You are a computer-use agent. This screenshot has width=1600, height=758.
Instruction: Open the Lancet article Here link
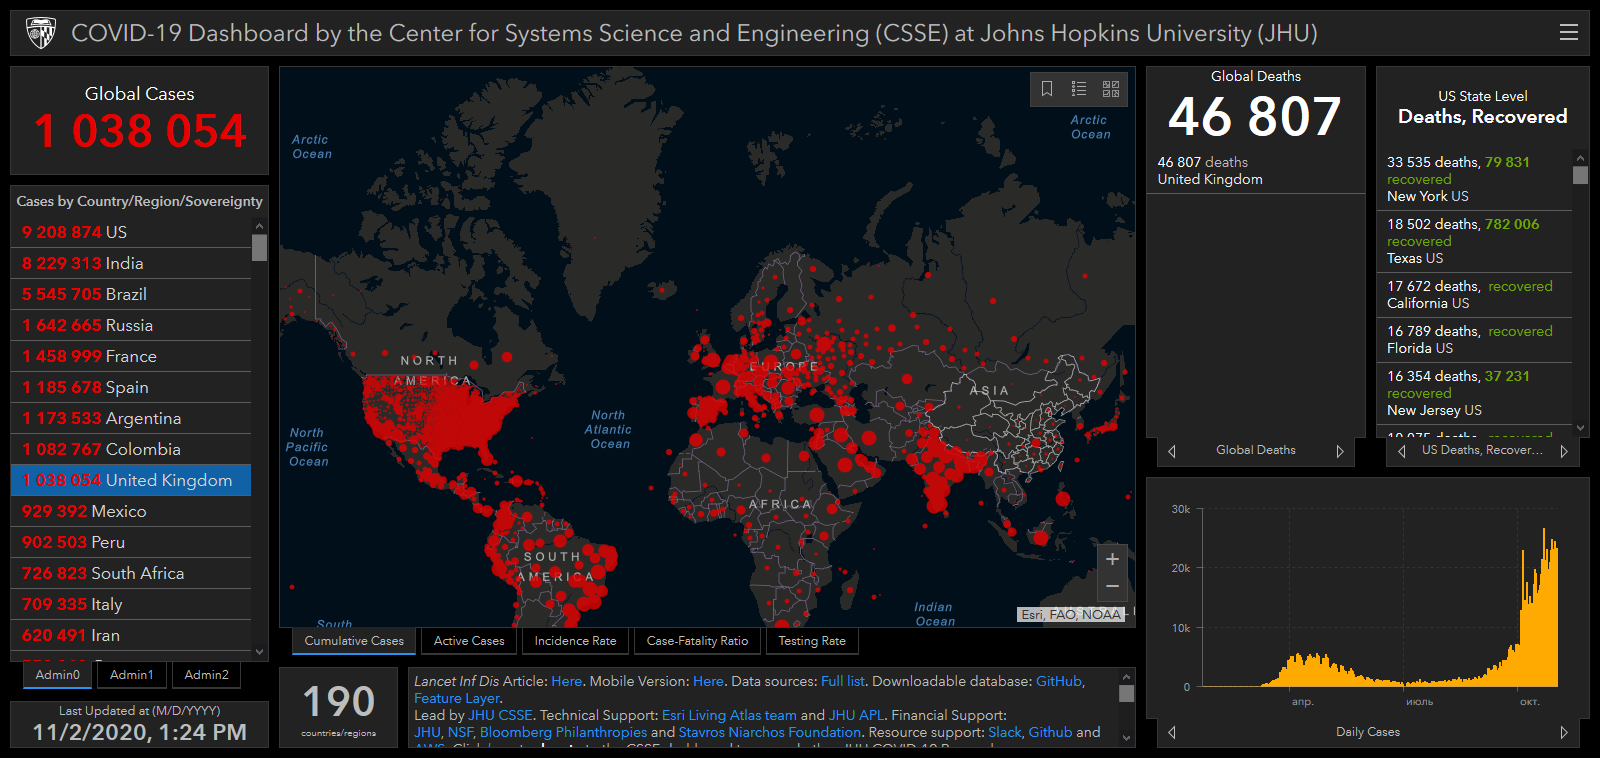pyautogui.click(x=566, y=681)
